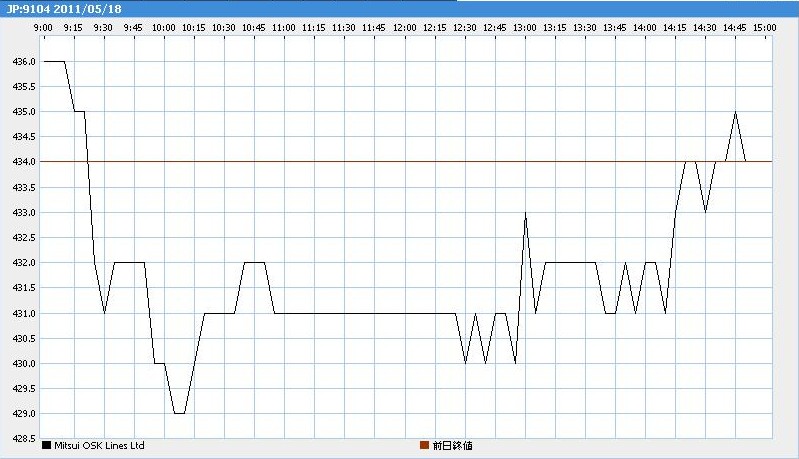Click the 436.0 price axis label
The image size is (799, 459).
pos(24,62)
